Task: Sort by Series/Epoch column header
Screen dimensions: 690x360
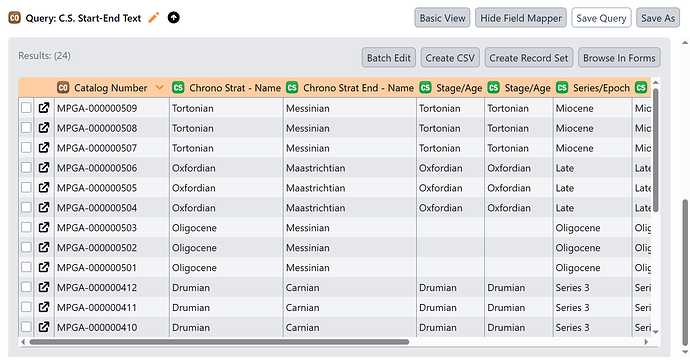Action: coord(601,88)
